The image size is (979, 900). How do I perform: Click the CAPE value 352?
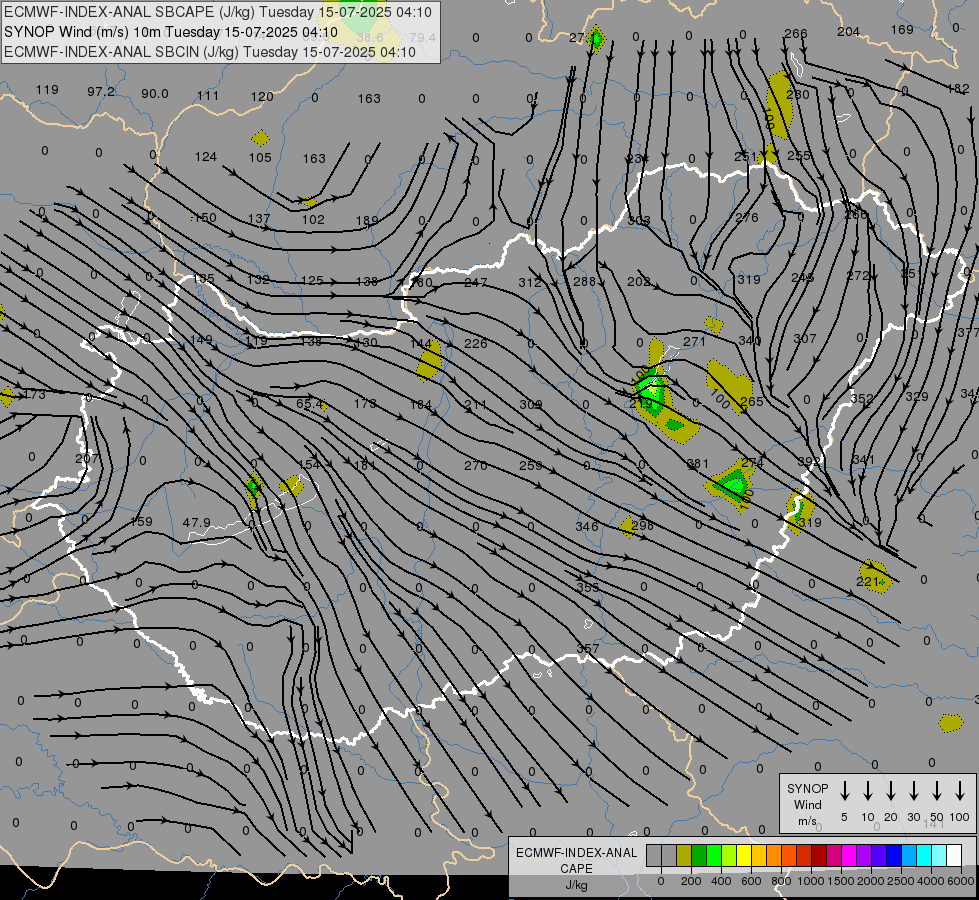[x=862, y=398]
